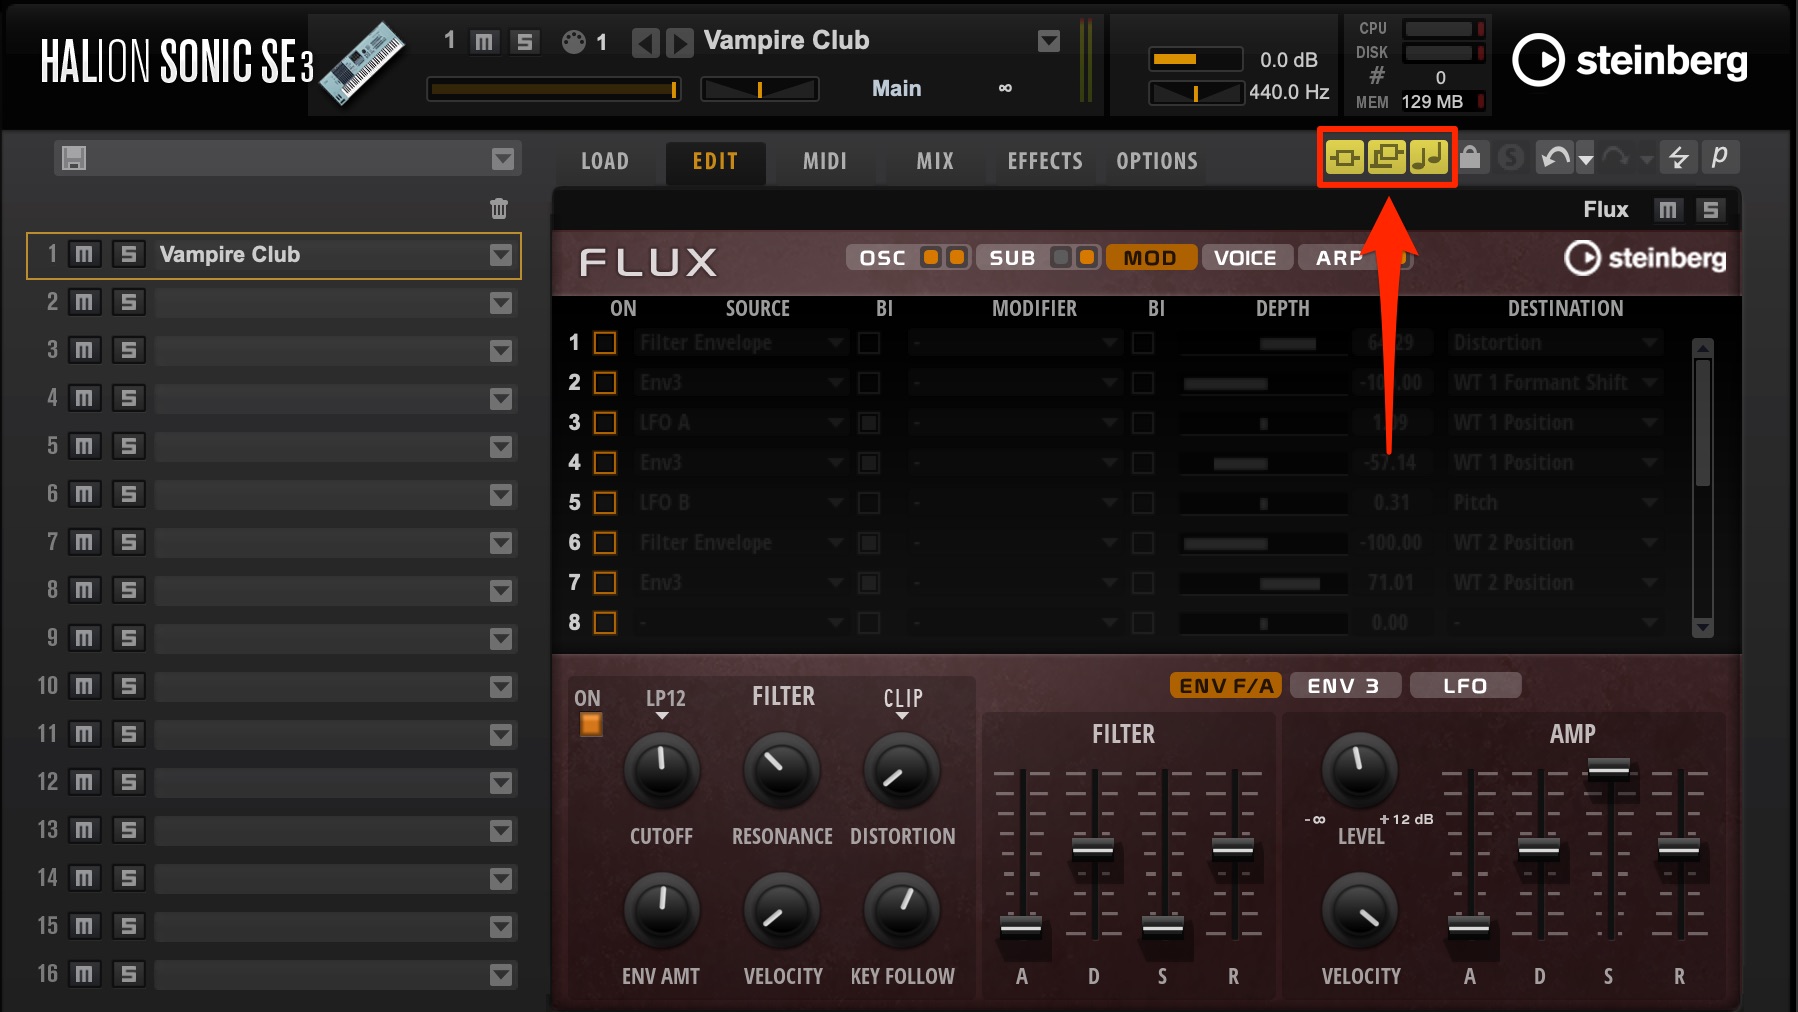
Task: Open the OSC page in Flux
Action: tap(883, 258)
